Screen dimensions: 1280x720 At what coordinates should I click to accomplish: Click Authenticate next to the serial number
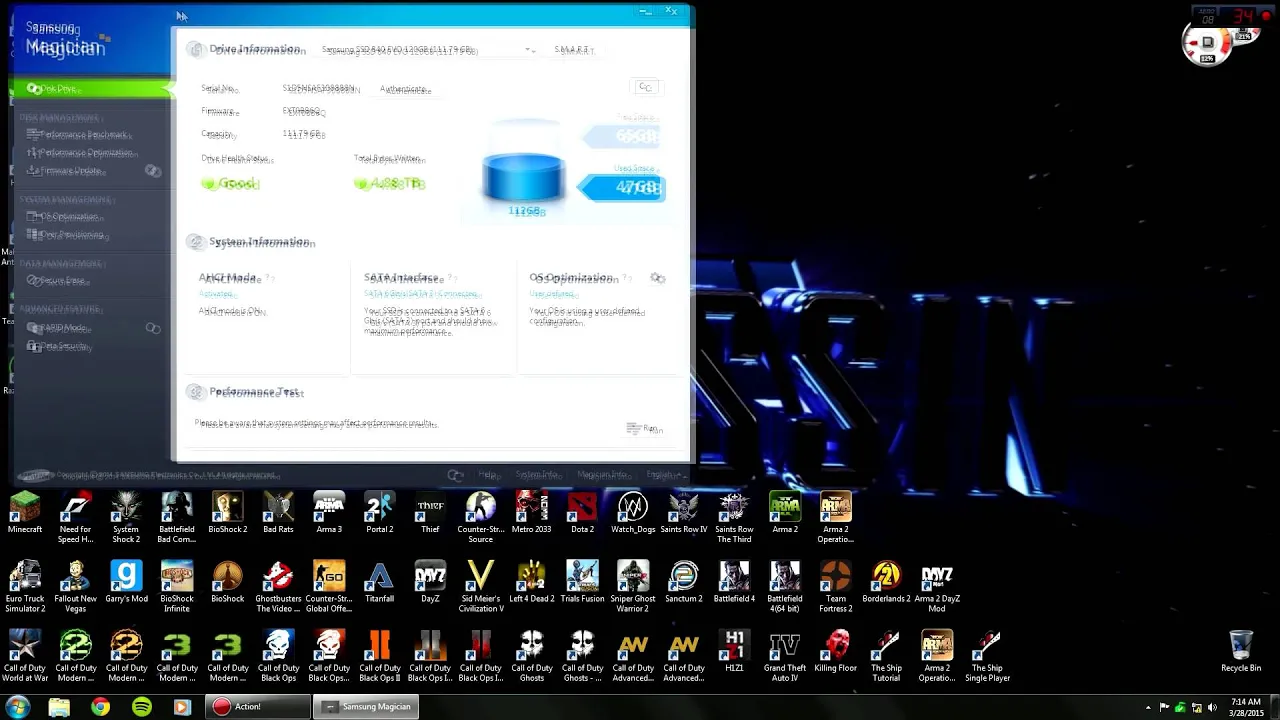405,89
